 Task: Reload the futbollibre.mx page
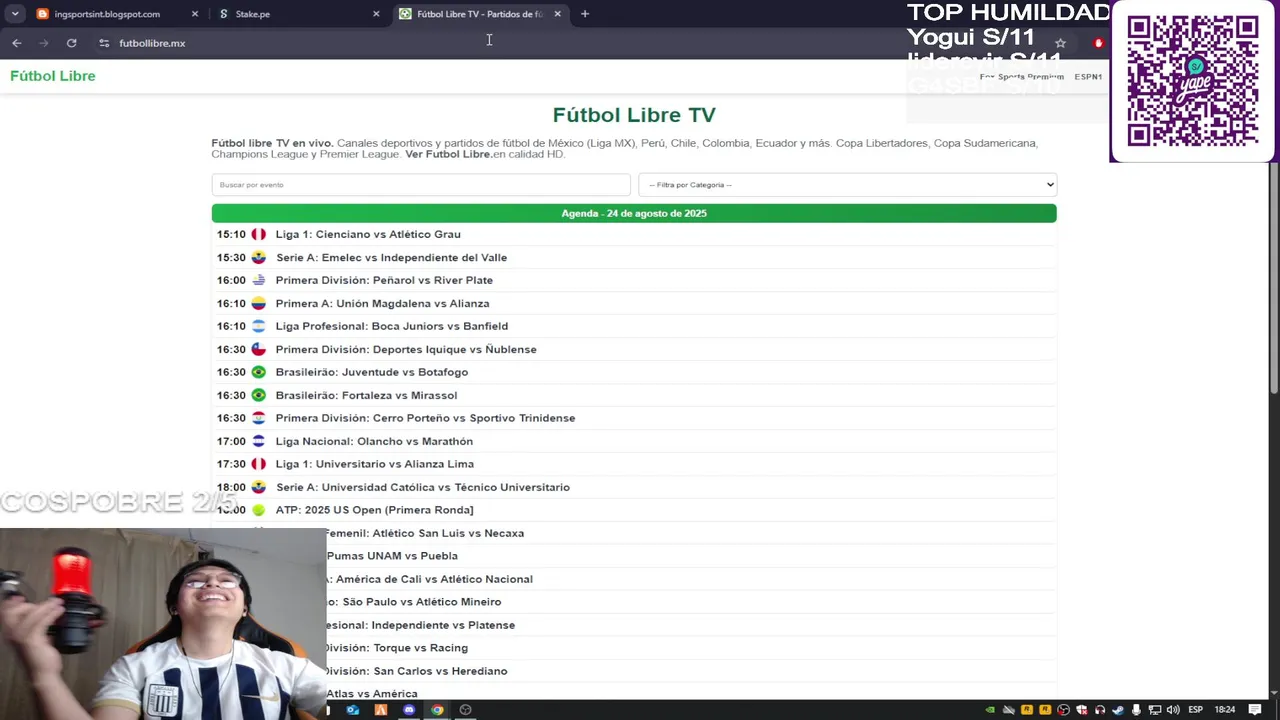71,43
